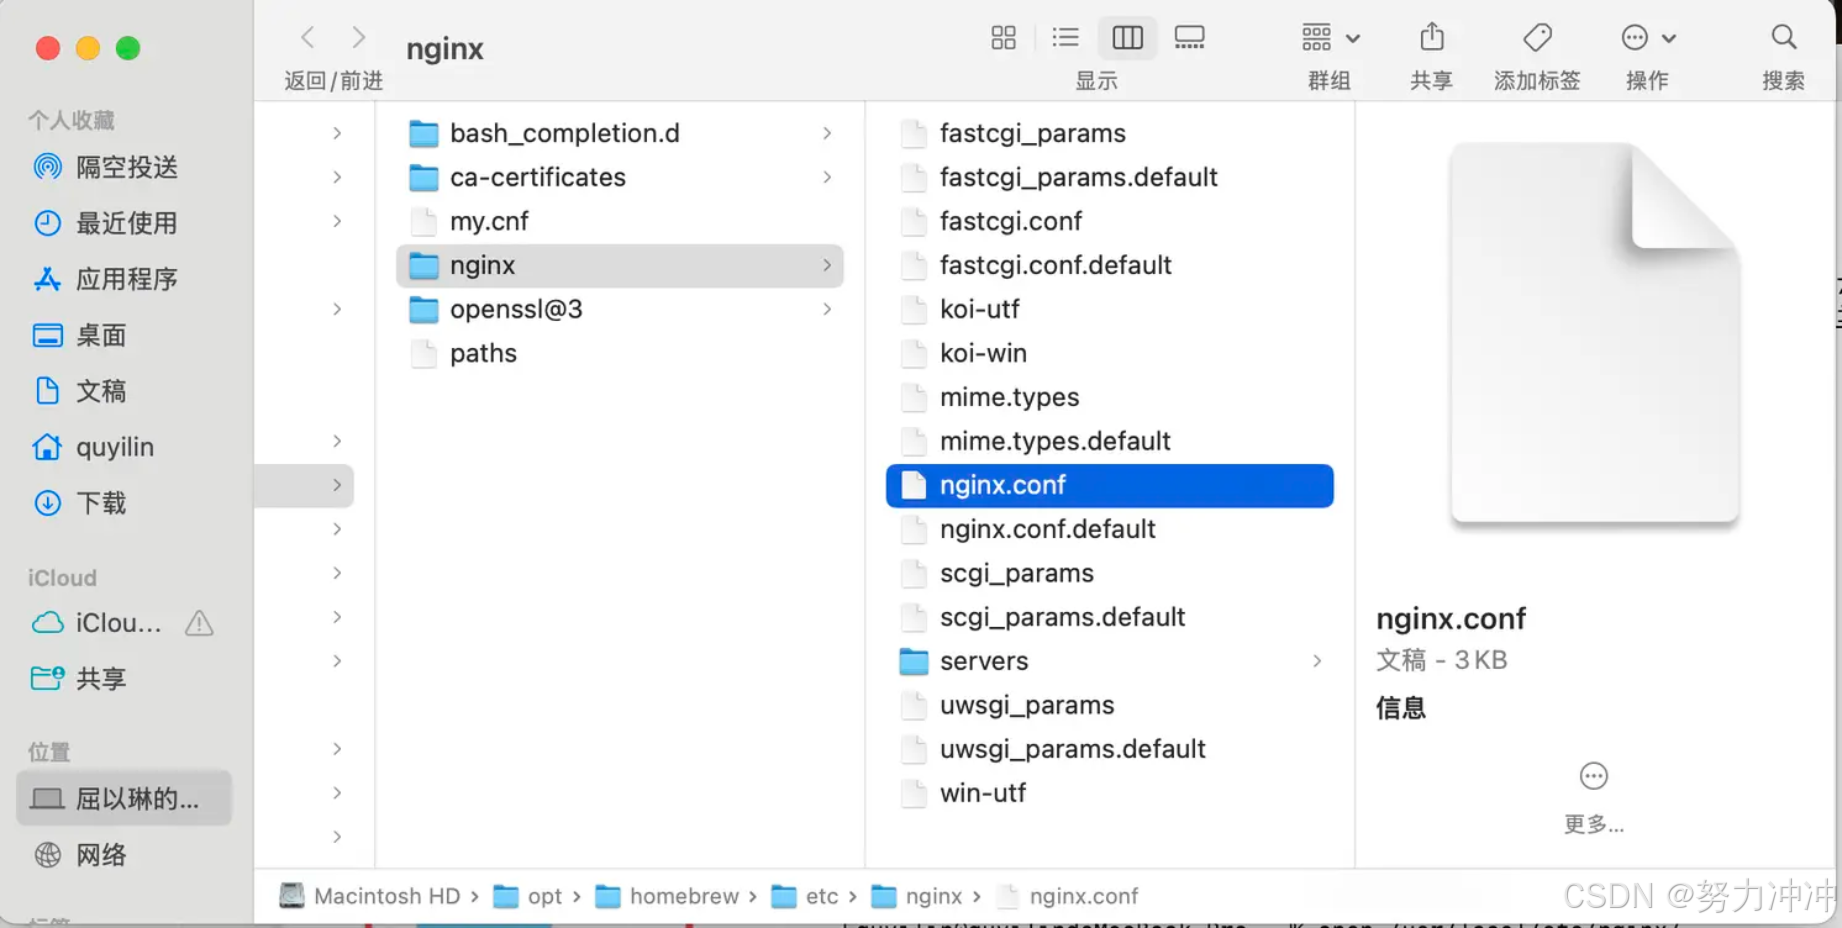1842x928 pixels.
Task: Select the openssl@3 folder
Action: click(x=620, y=309)
